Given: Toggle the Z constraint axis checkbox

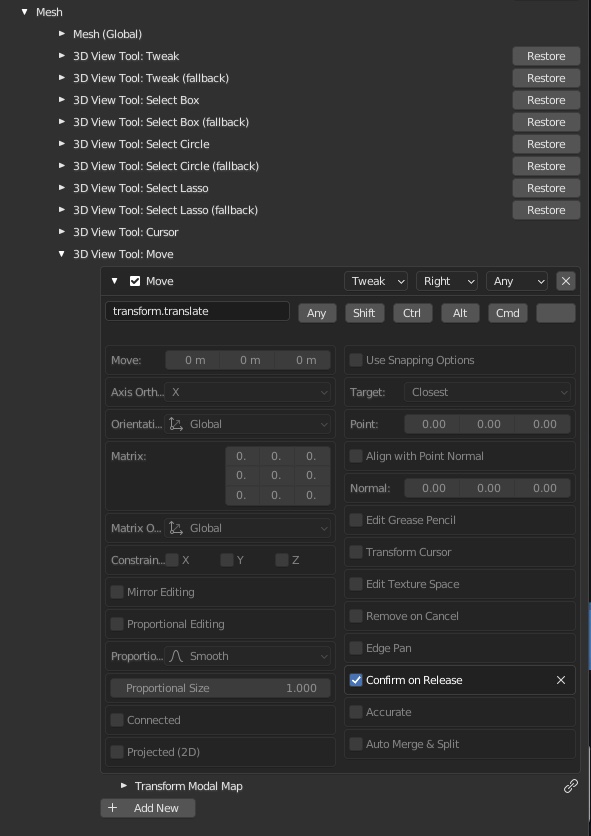Looking at the screenshot, I should click(x=282, y=560).
